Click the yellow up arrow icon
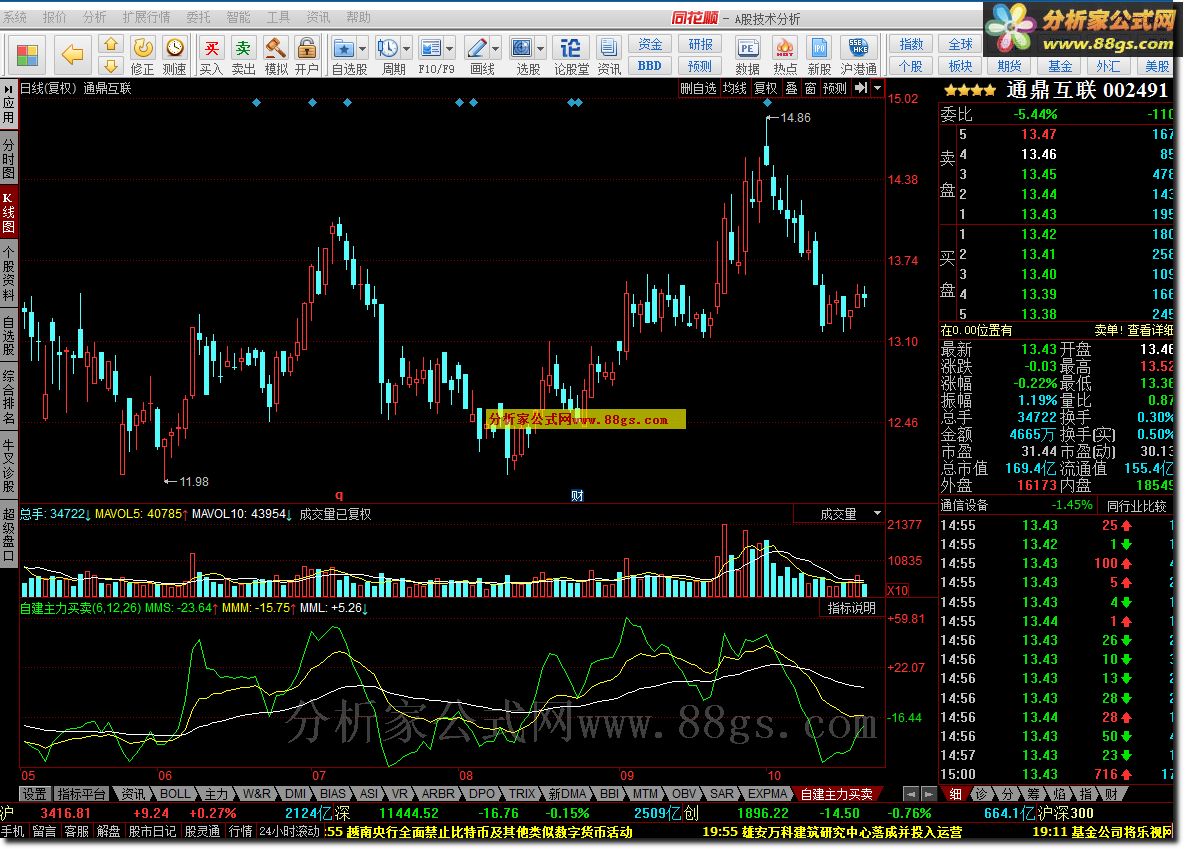This screenshot has width=1185, height=849. click(111, 45)
